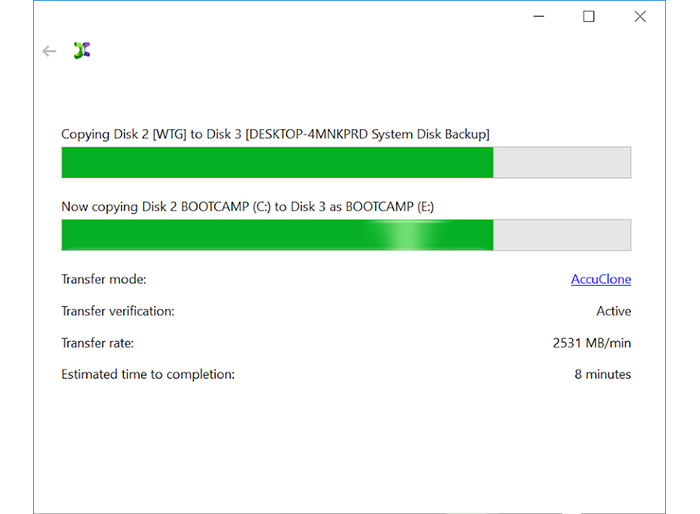Open the AccuClone transfer mode link
Image resolution: width=700 pixels, height=514 pixels.
coord(600,280)
